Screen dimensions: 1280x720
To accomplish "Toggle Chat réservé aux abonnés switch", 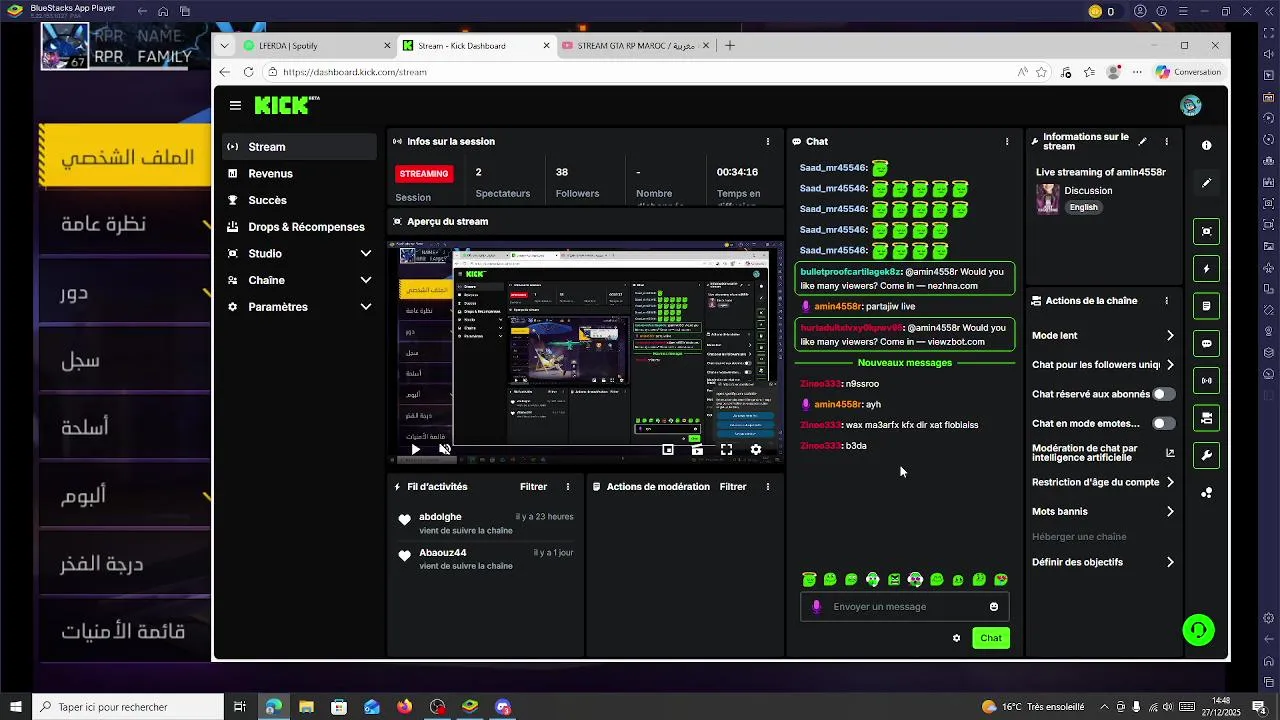I will (1164, 394).
